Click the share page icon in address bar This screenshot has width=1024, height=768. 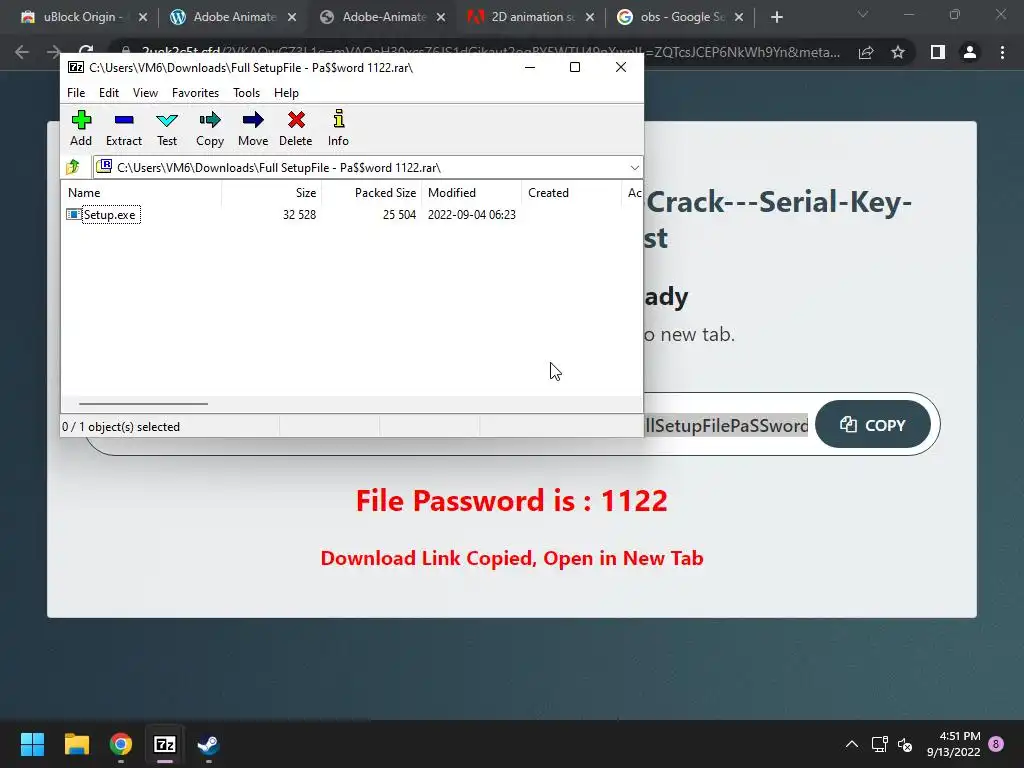(866, 52)
